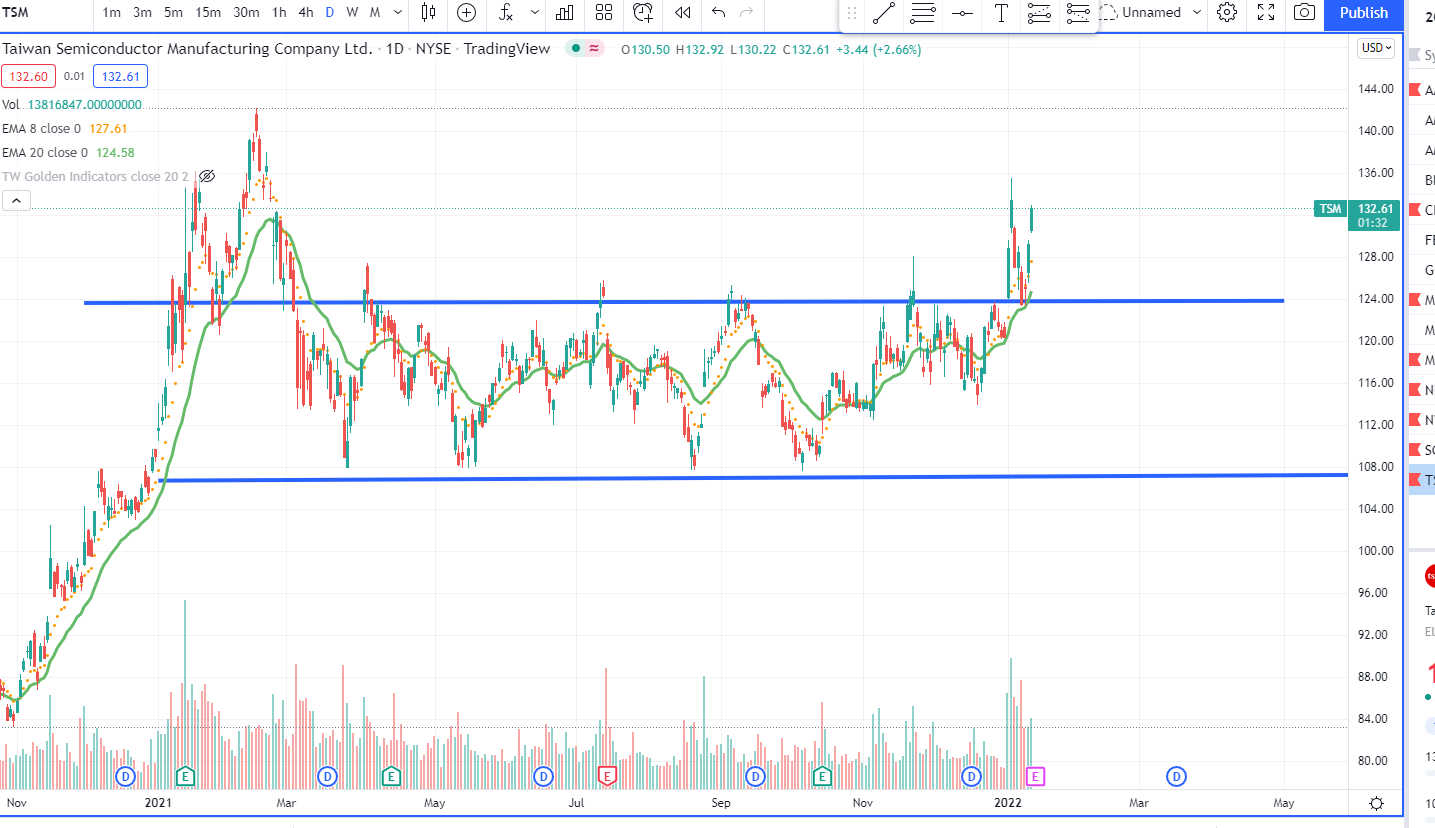
Task: Switch to the 1h interval
Action: (279, 13)
